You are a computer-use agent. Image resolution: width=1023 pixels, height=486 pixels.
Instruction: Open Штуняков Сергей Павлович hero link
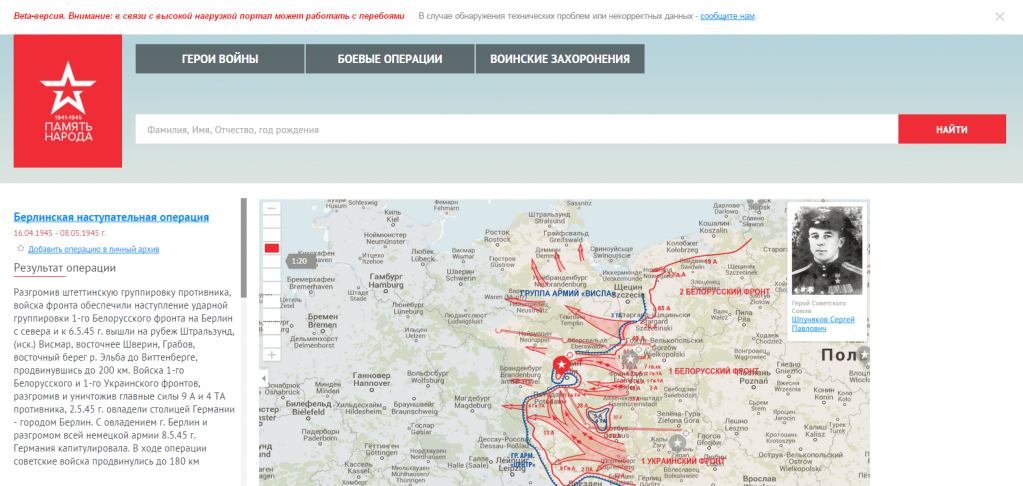[x=825, y=323]
